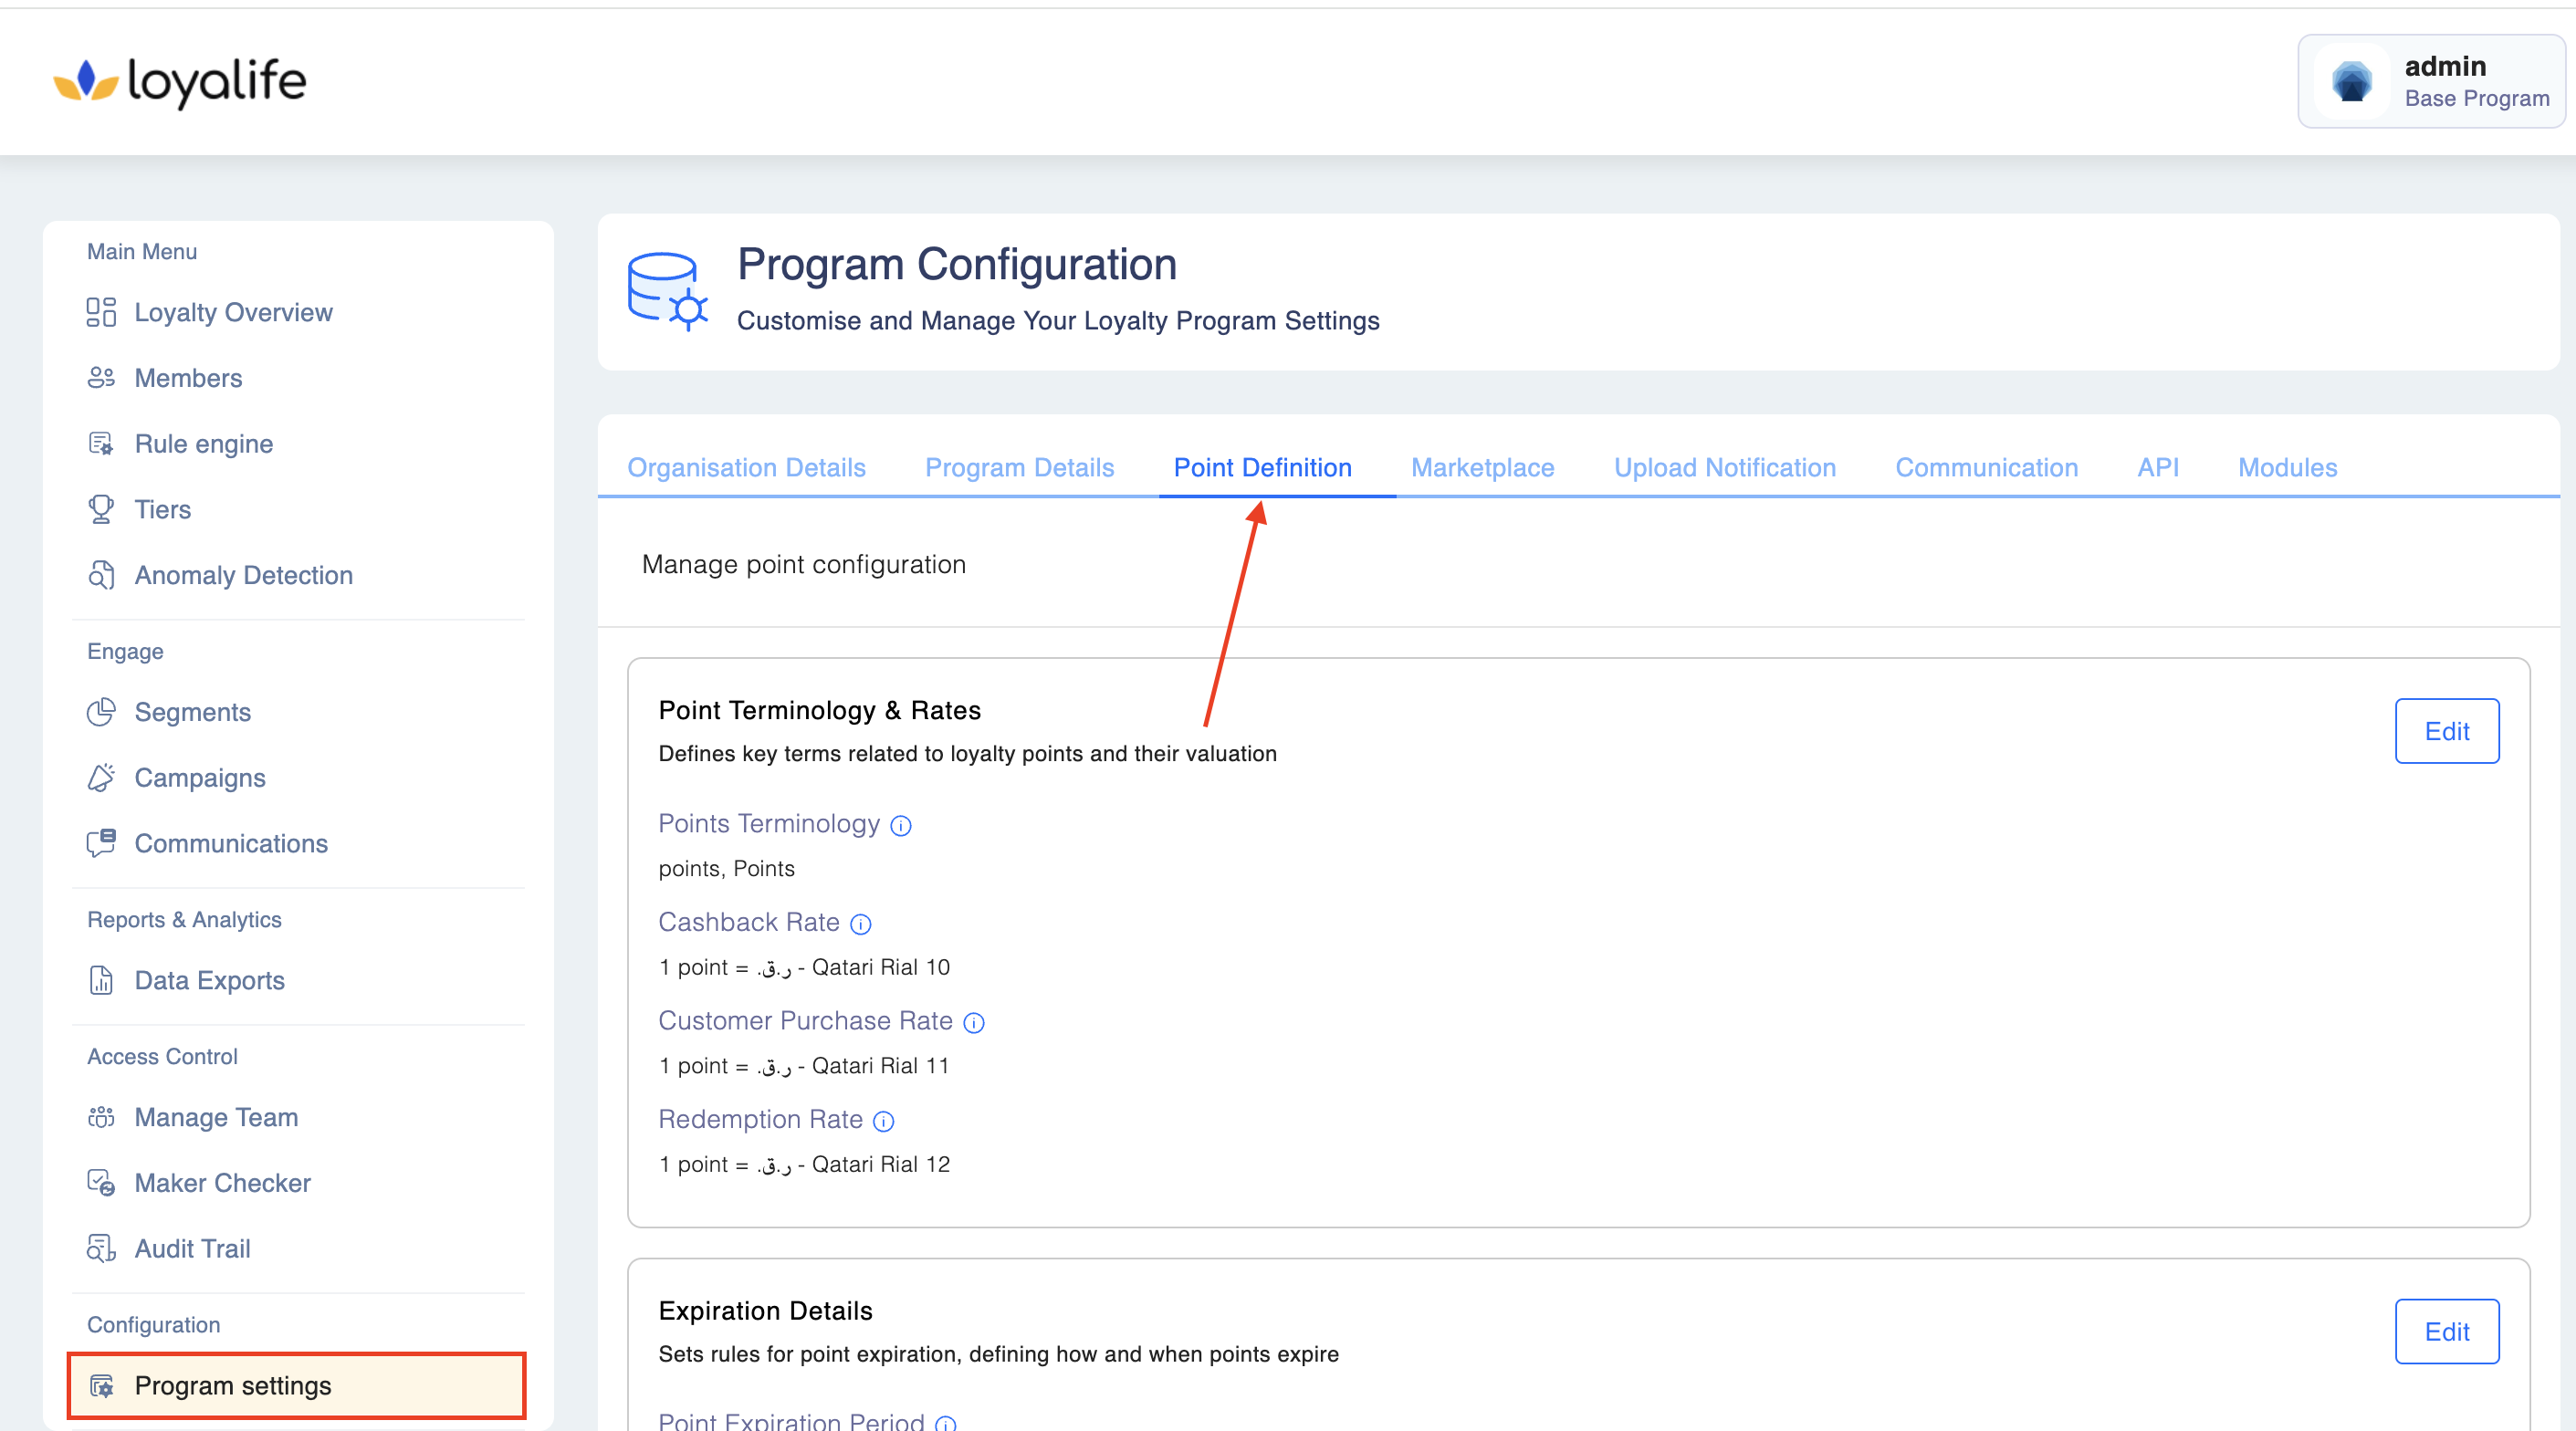Screen dimensions: 2576x1431
Task: Click info icon beside Customer Purchase Rate
Action: coord(973,1022)
